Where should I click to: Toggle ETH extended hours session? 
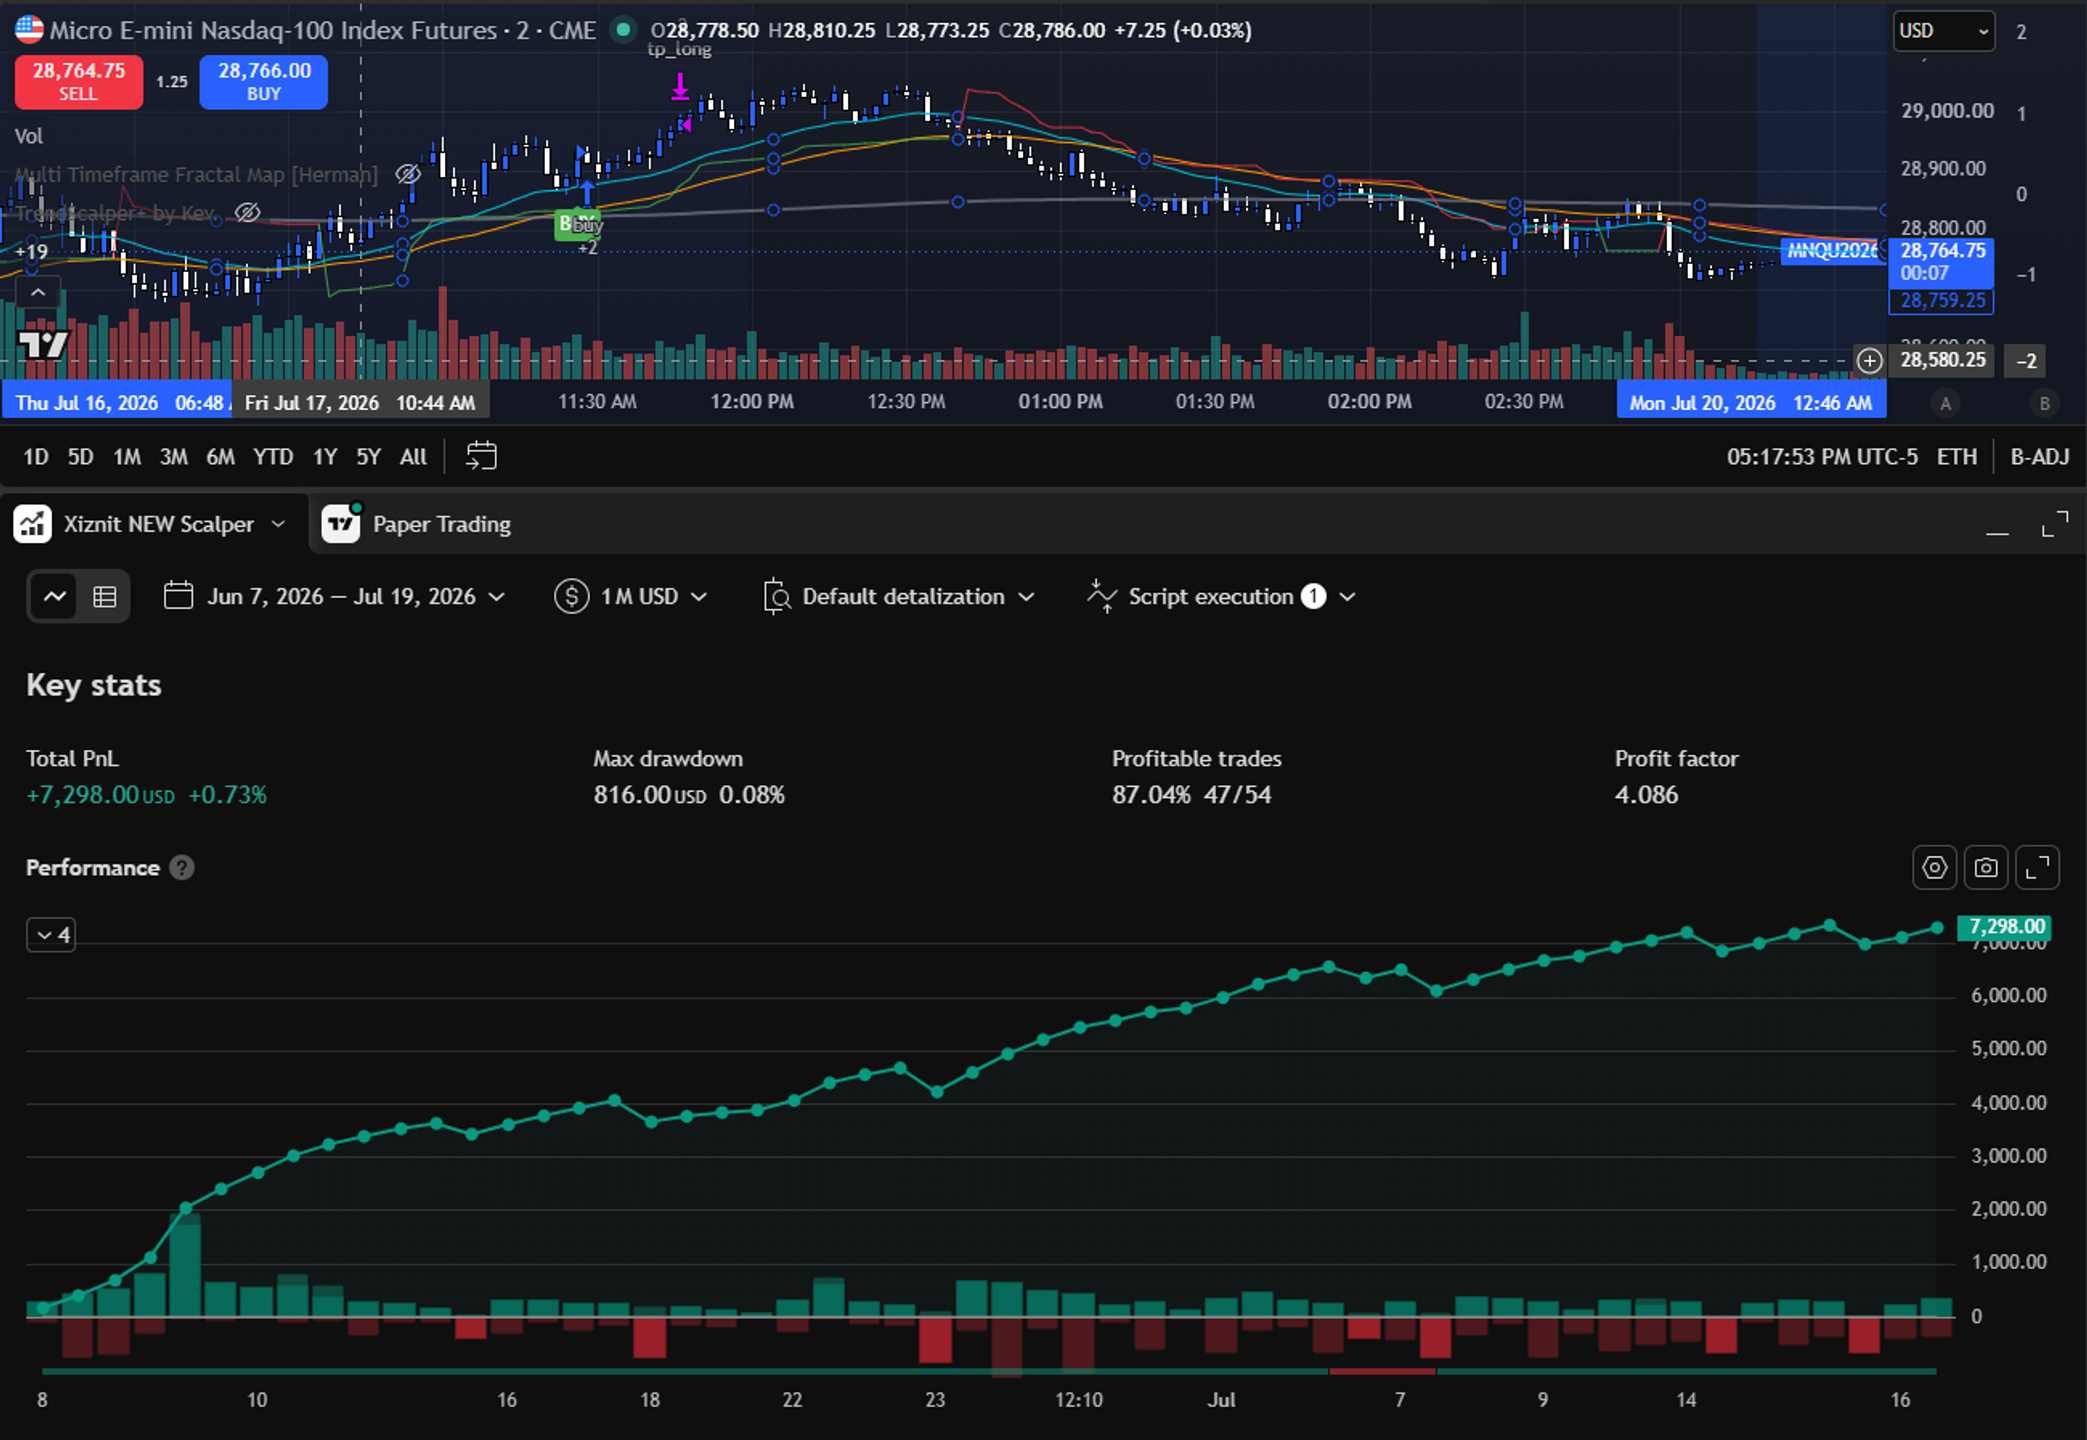[x=1956, y=457]
